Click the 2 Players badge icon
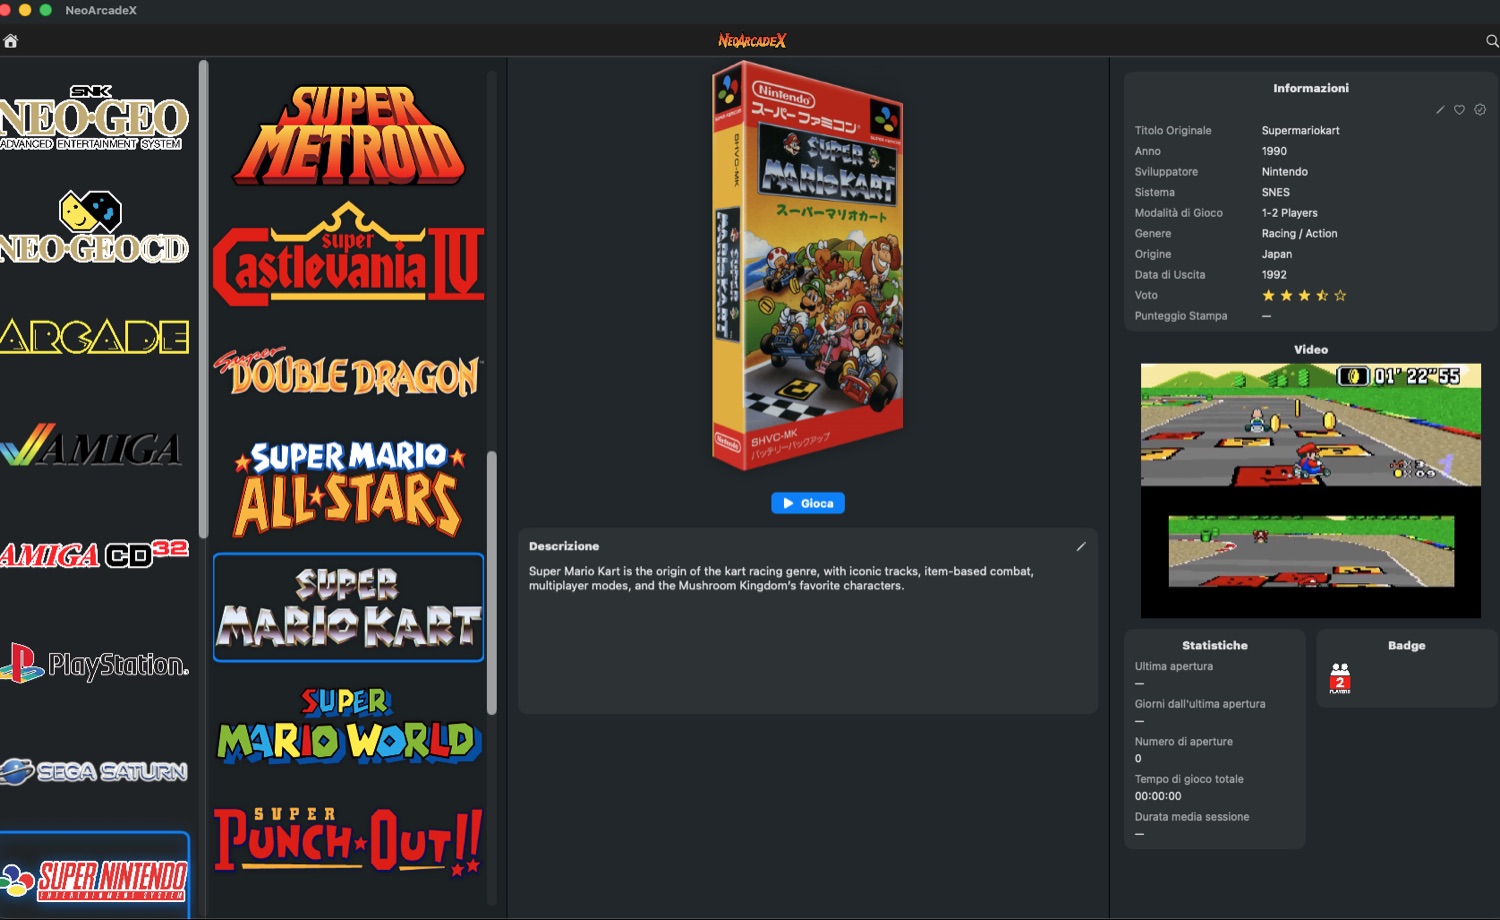 [1340, 678]
